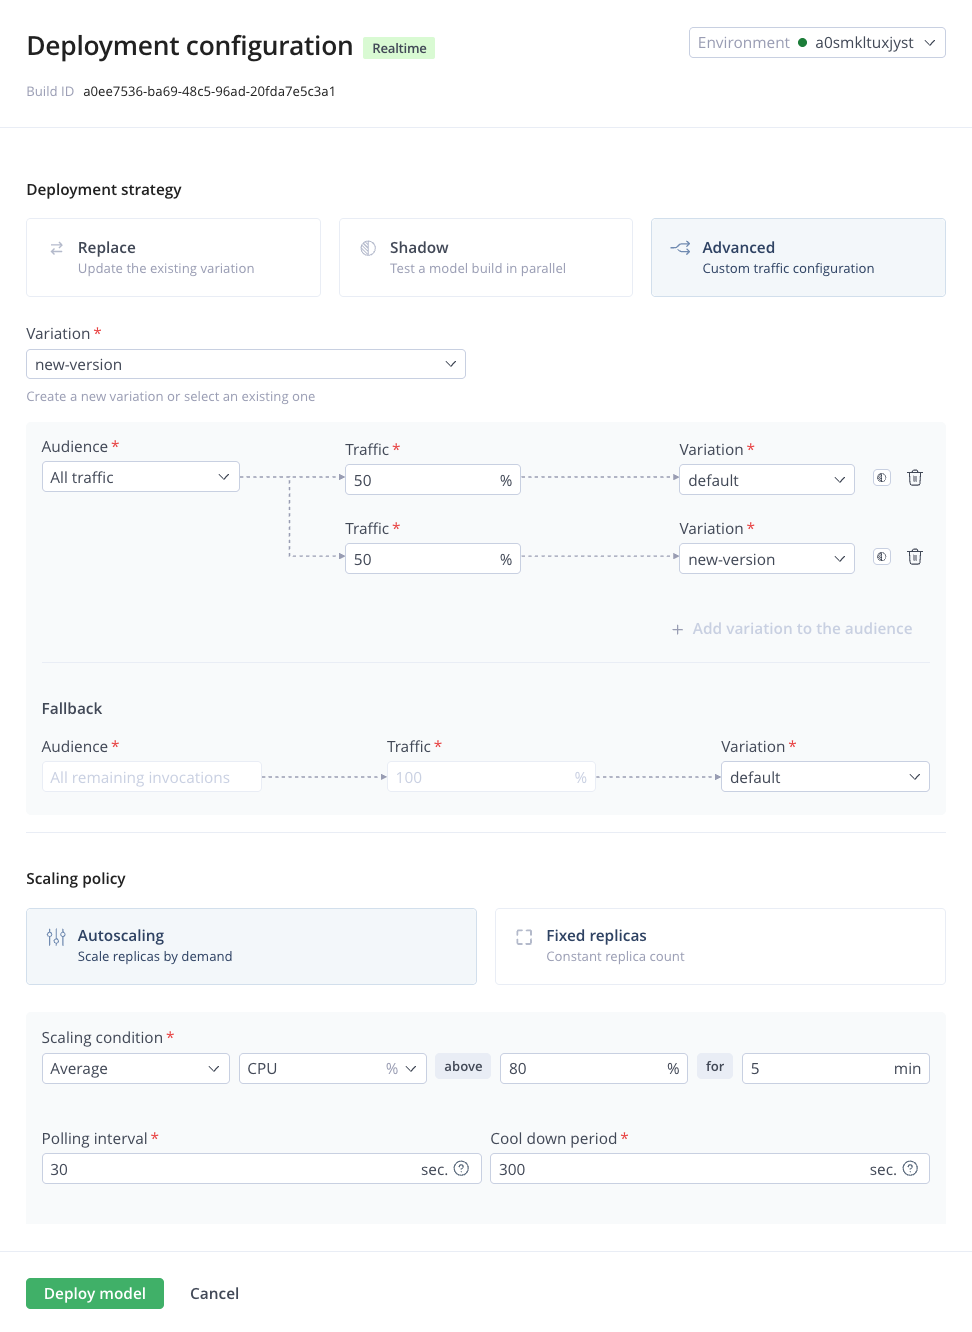Image resolution: width=972 pixels, height=1332 pixels.
Task: Delete the new-version variation traffic row
Action: pyautogui.click(x=914, y=557)
